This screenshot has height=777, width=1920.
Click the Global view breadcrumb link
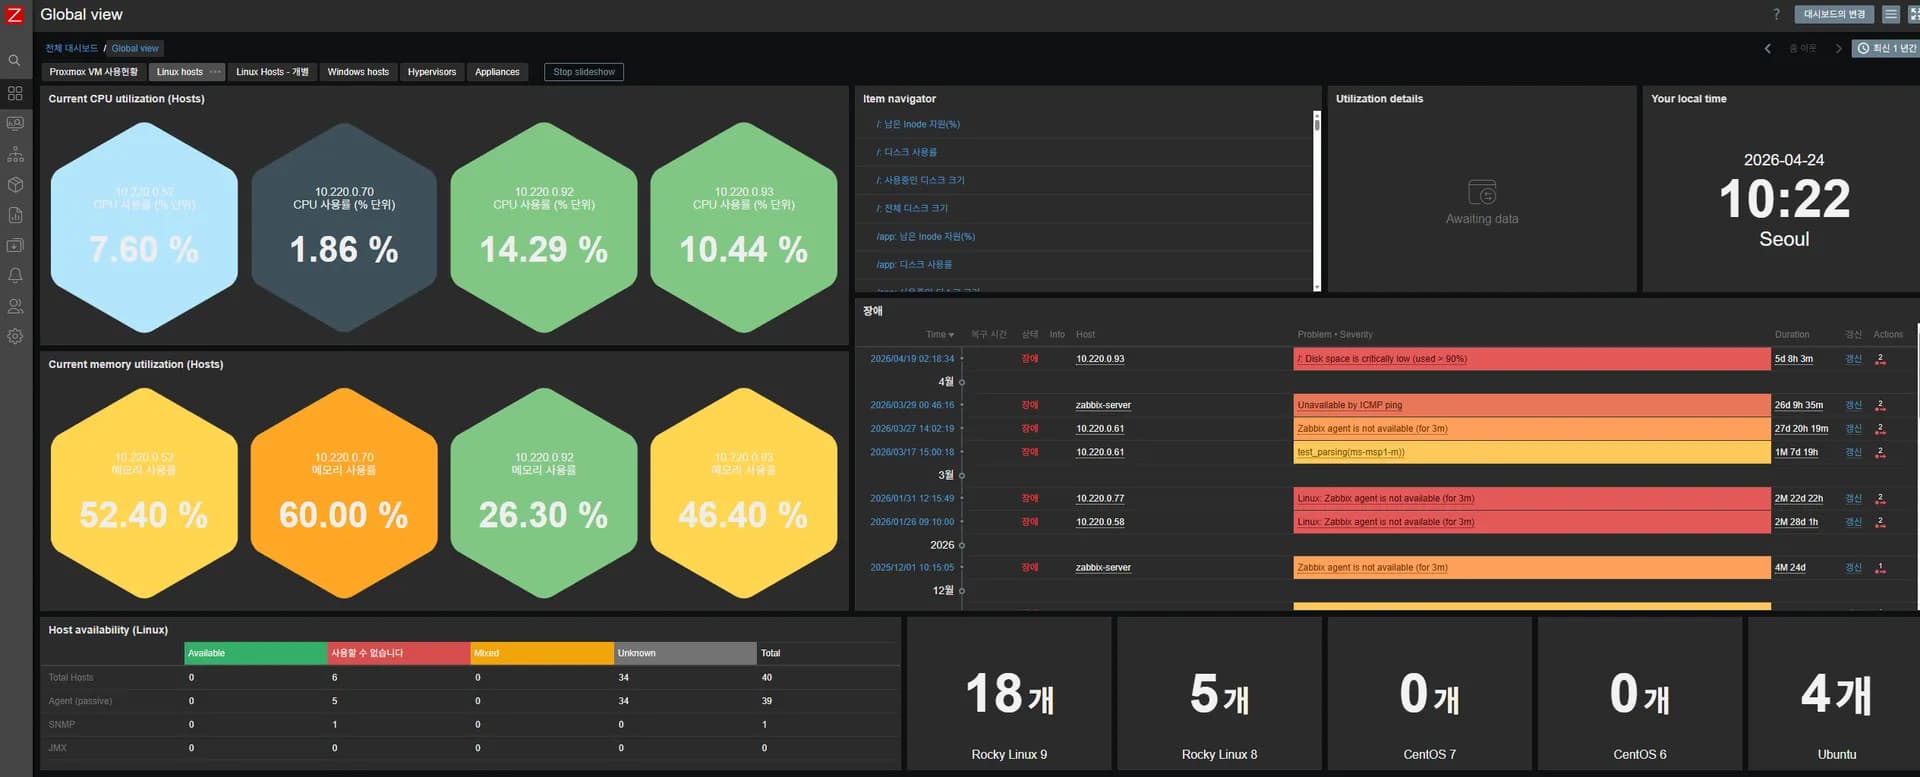click(135, 48)
